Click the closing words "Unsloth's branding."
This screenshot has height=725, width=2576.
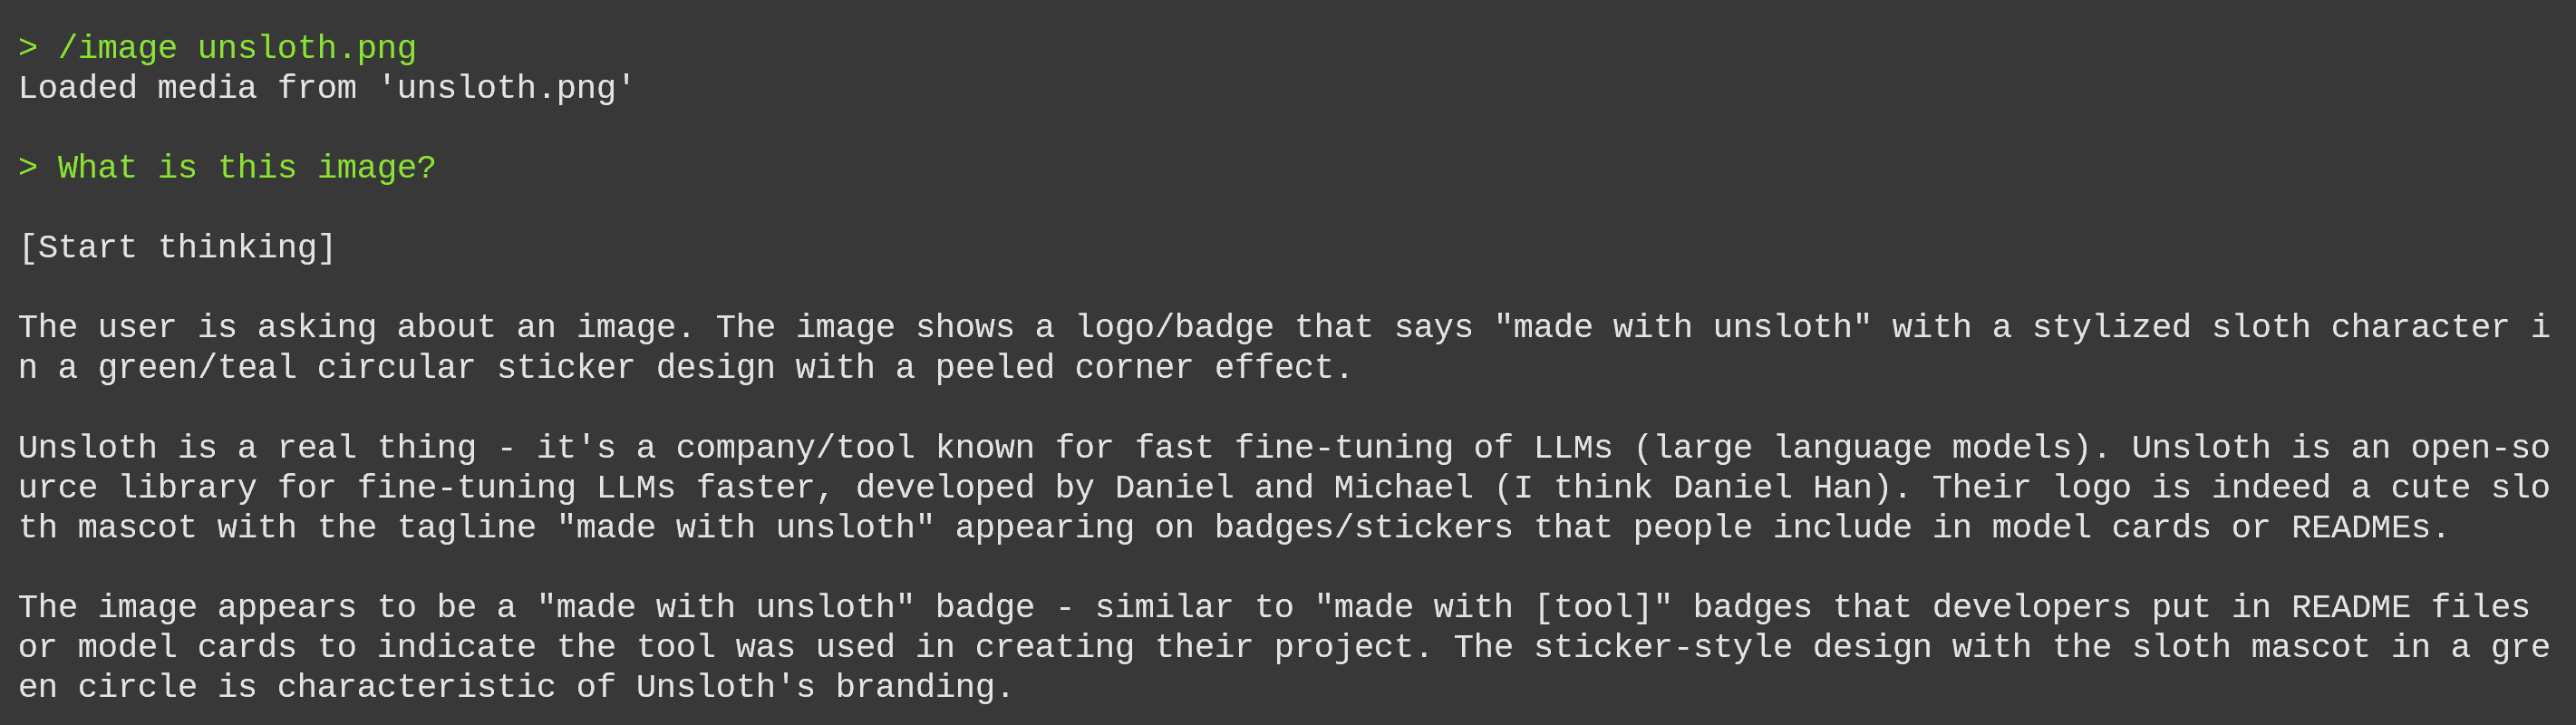pyautogui.click(x=825, y=687)
